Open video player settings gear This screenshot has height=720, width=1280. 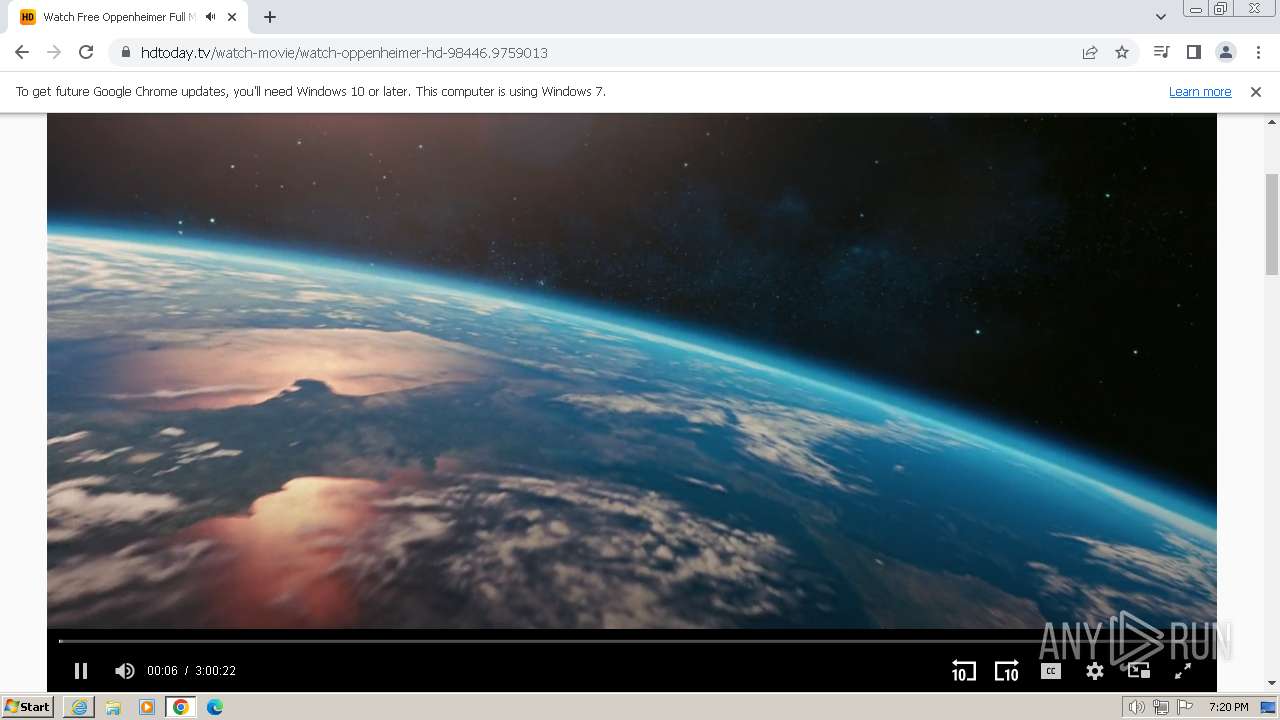(x=1095, y=671)
